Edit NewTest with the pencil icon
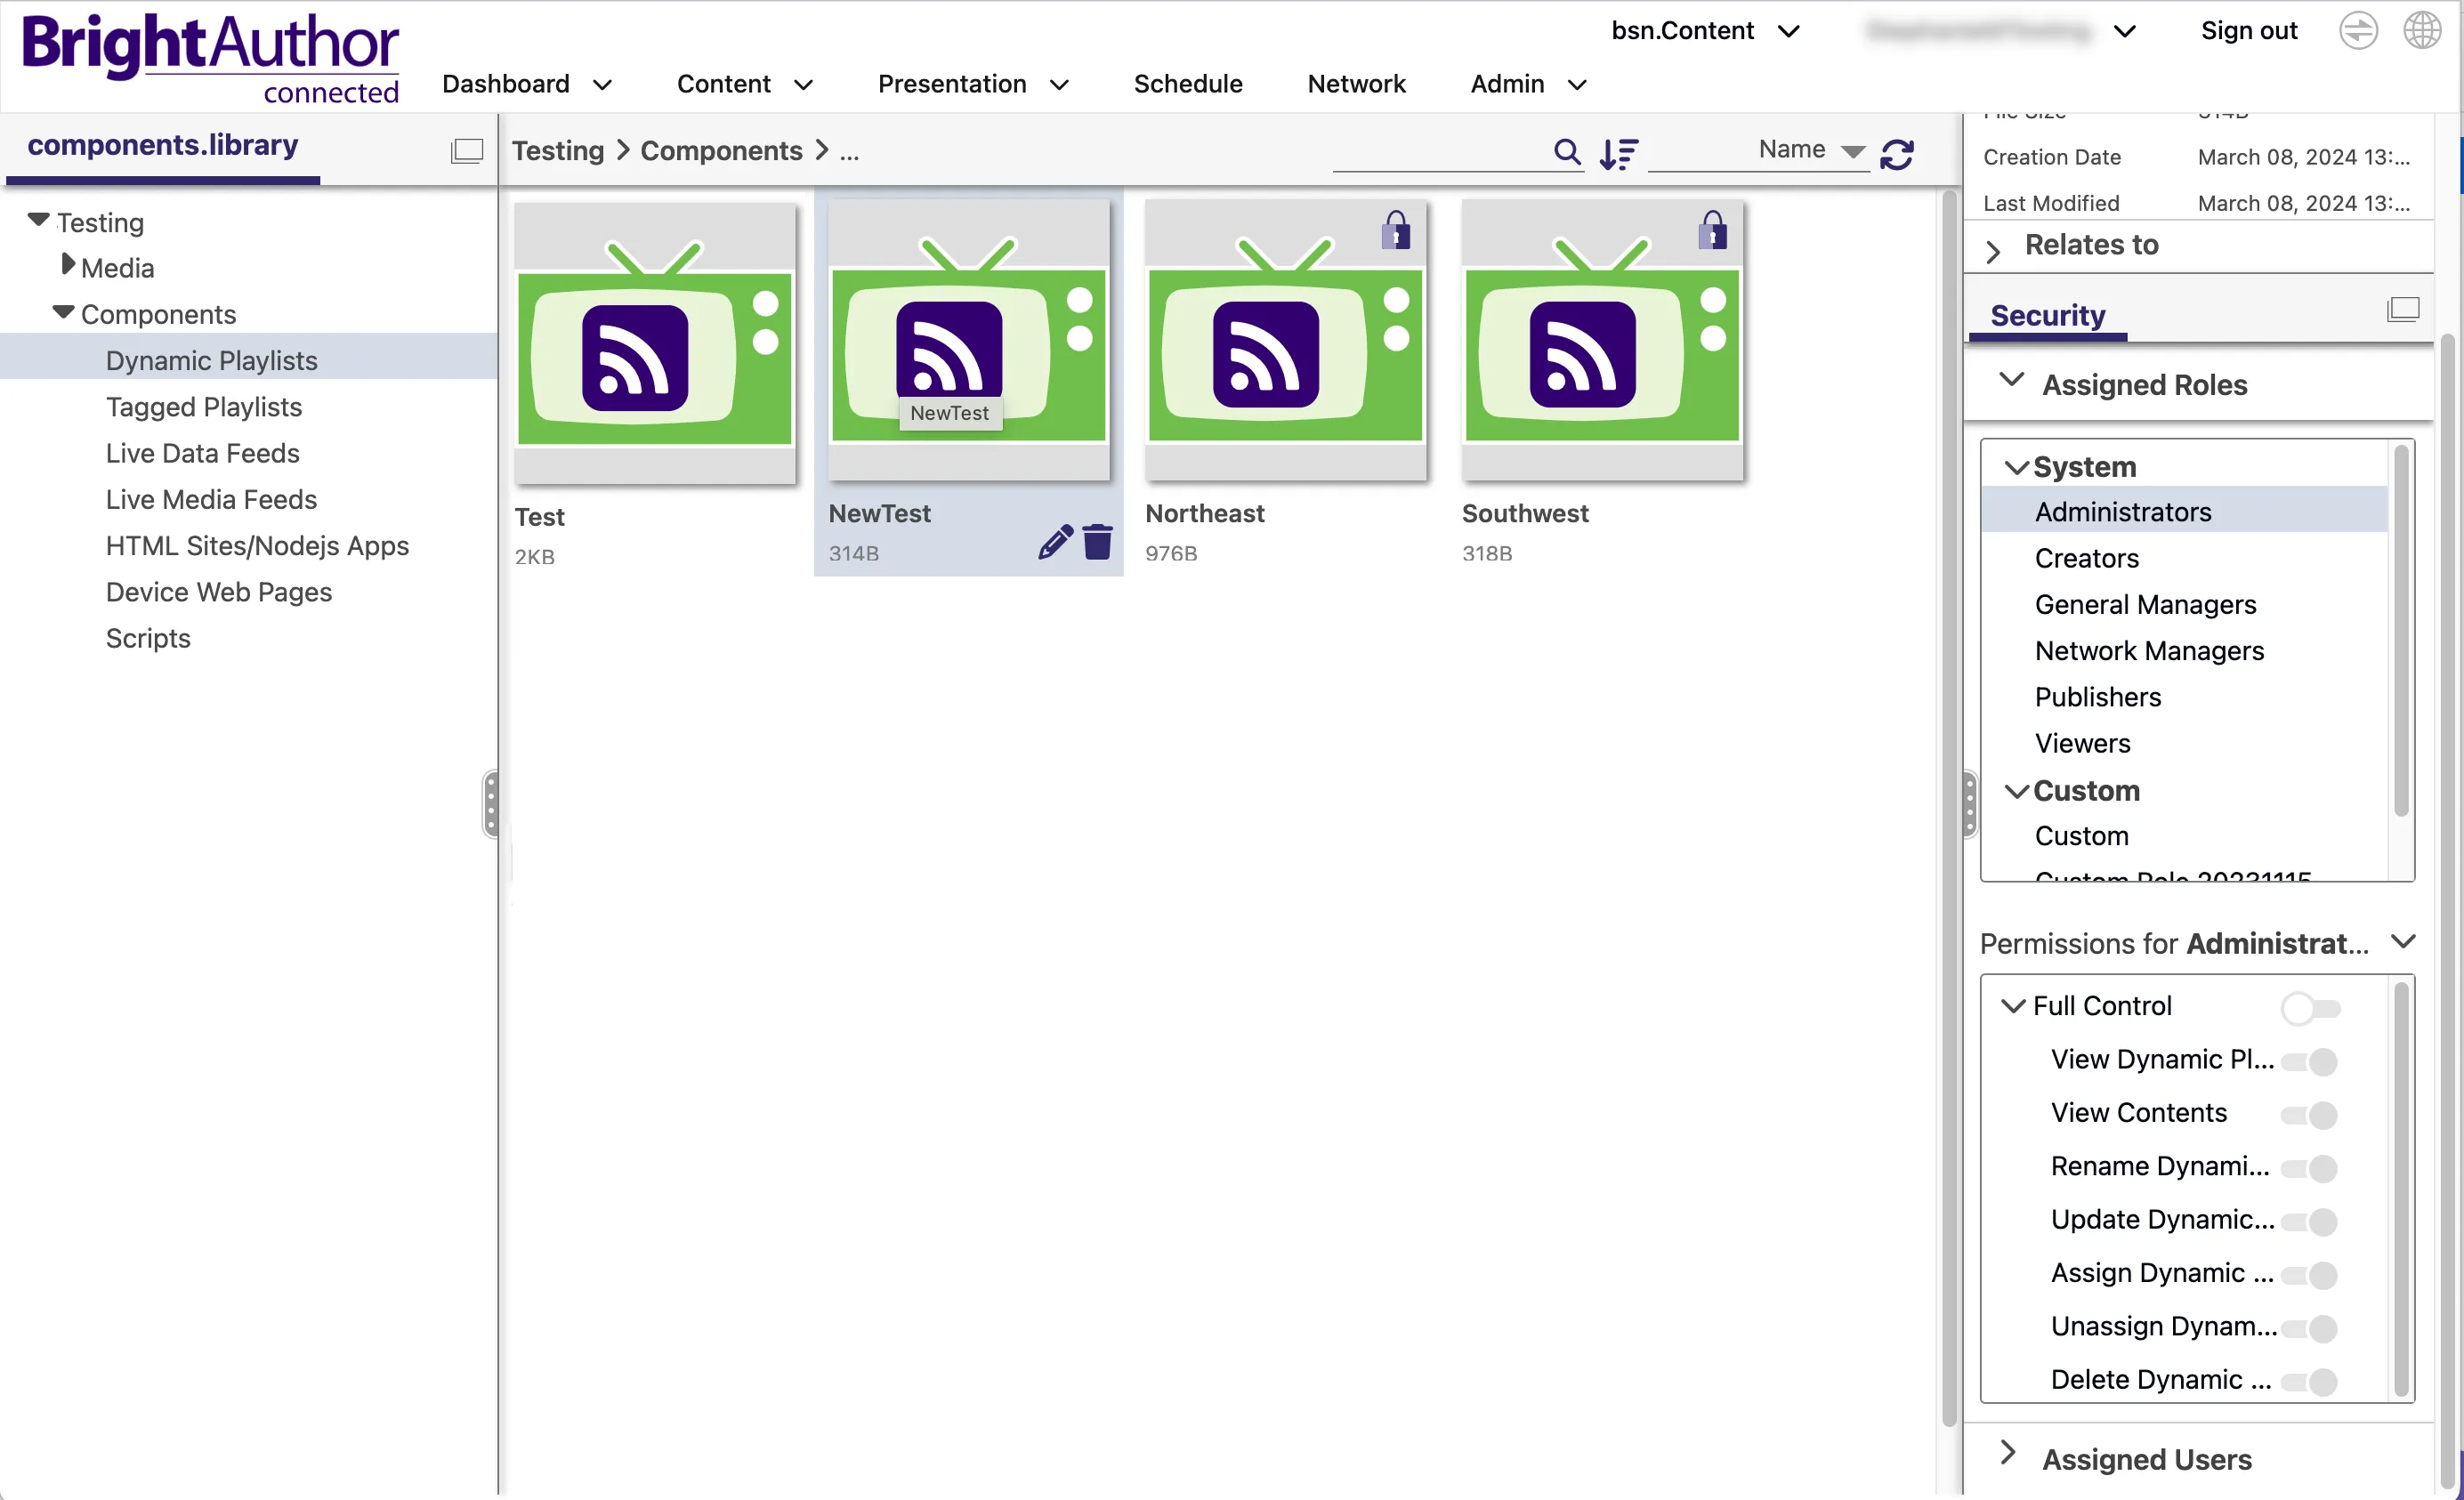This screenshot has height=1500, width=2464. tap(1055, 541)
